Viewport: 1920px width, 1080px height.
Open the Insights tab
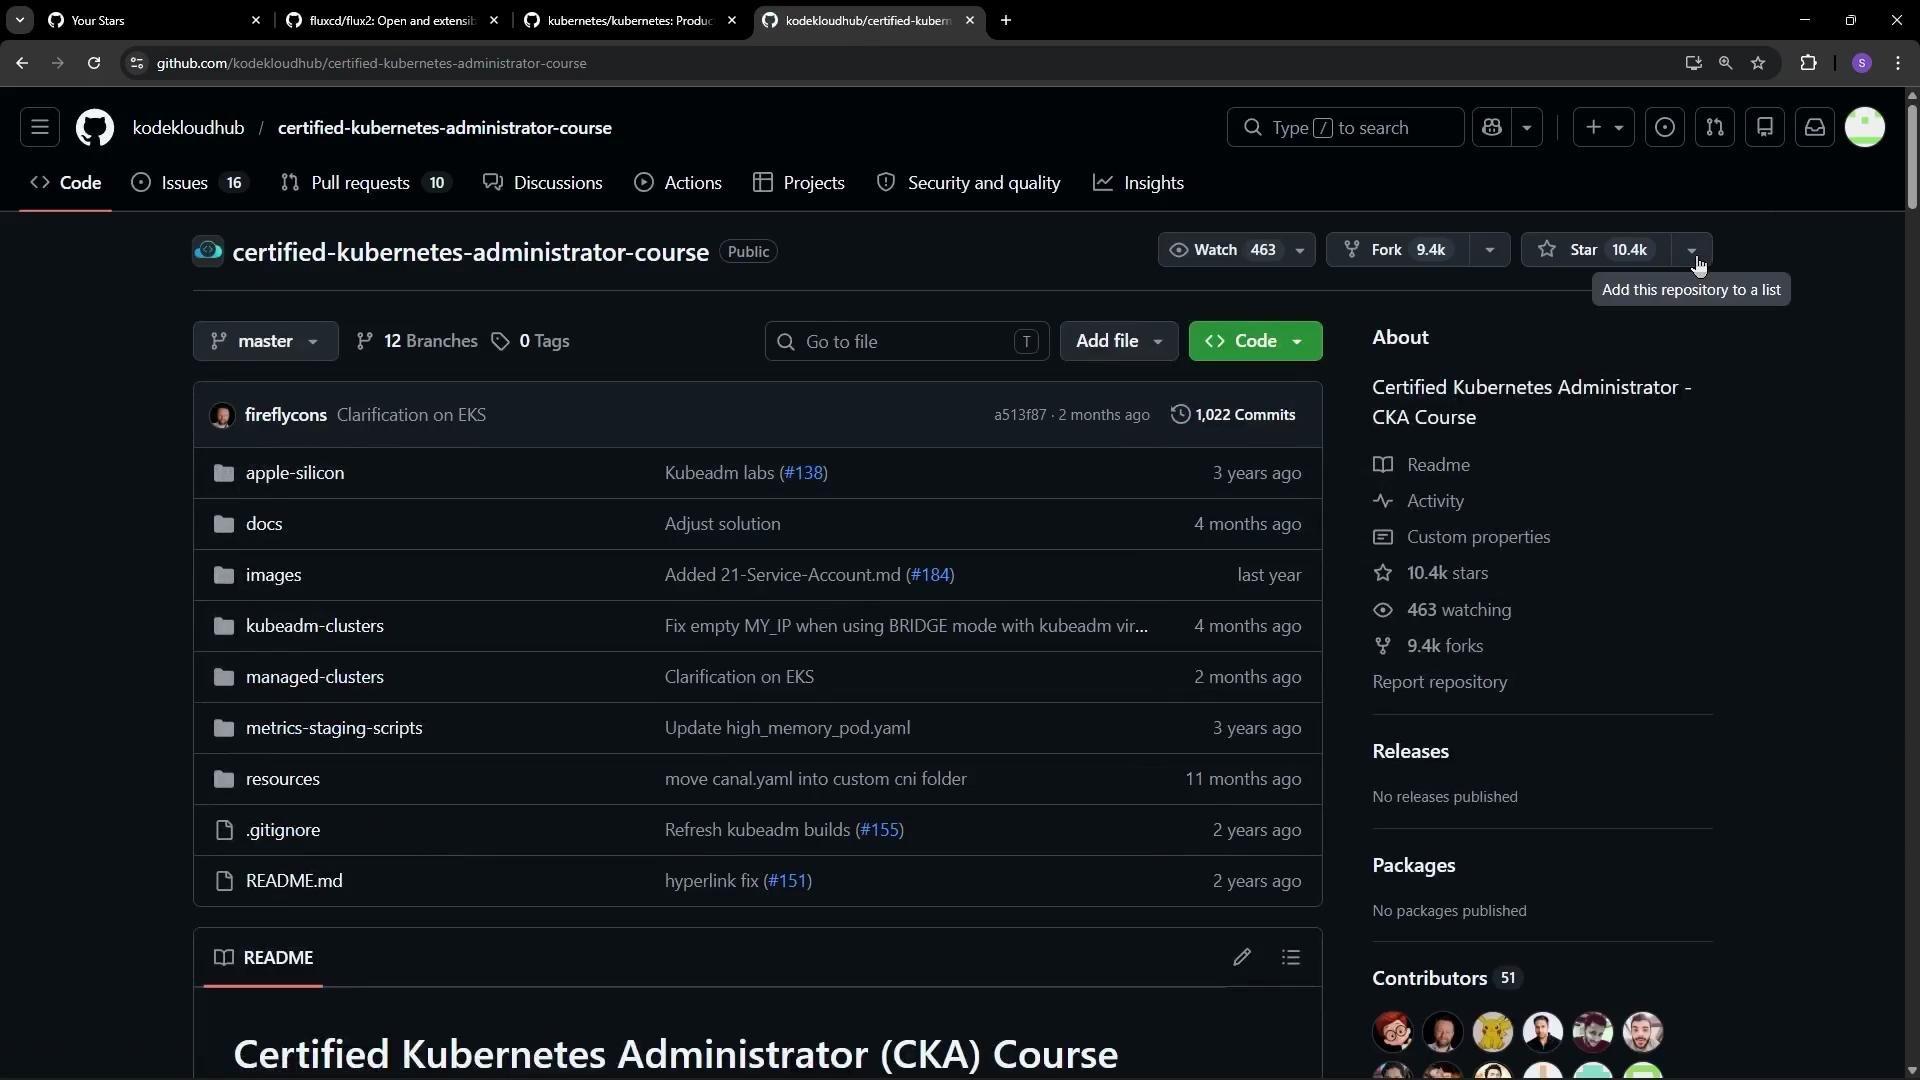pos(1139,183)
